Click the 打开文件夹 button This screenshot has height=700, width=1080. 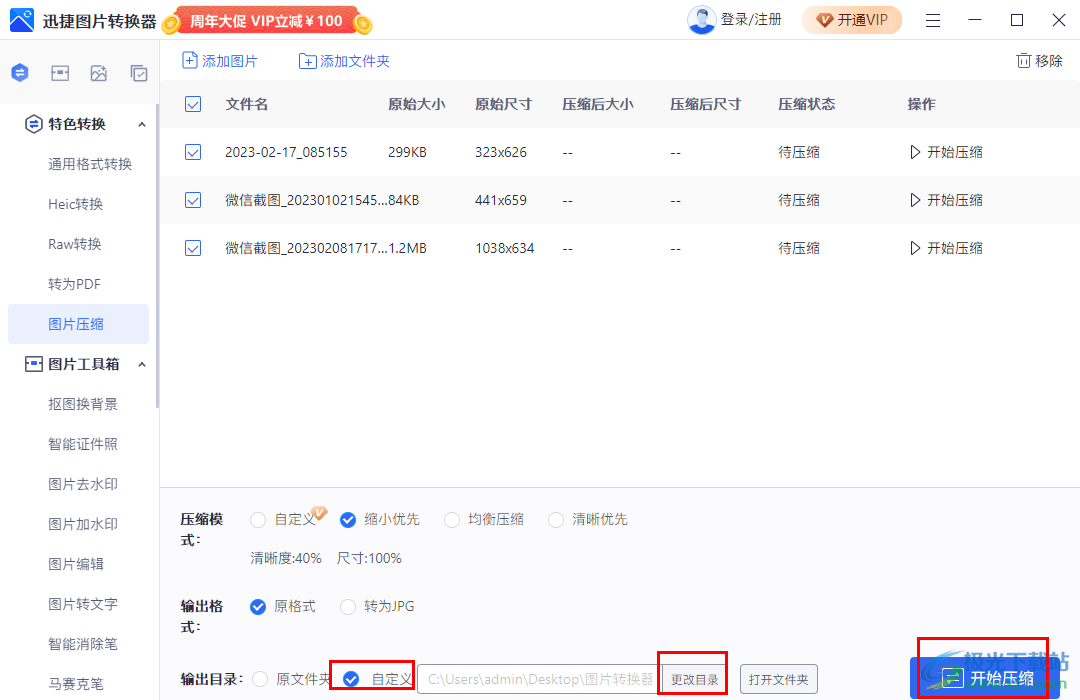pyautogui.click(x=778, y=679)
